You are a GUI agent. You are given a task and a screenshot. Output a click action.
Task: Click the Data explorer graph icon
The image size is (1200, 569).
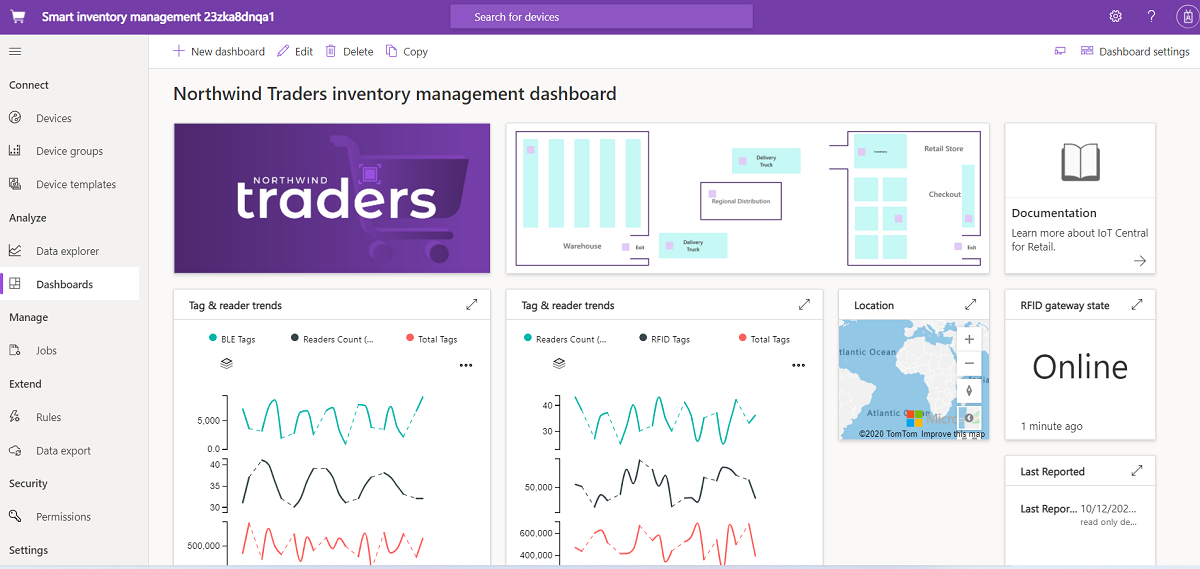pyautogui.click(x=15, y=251)
